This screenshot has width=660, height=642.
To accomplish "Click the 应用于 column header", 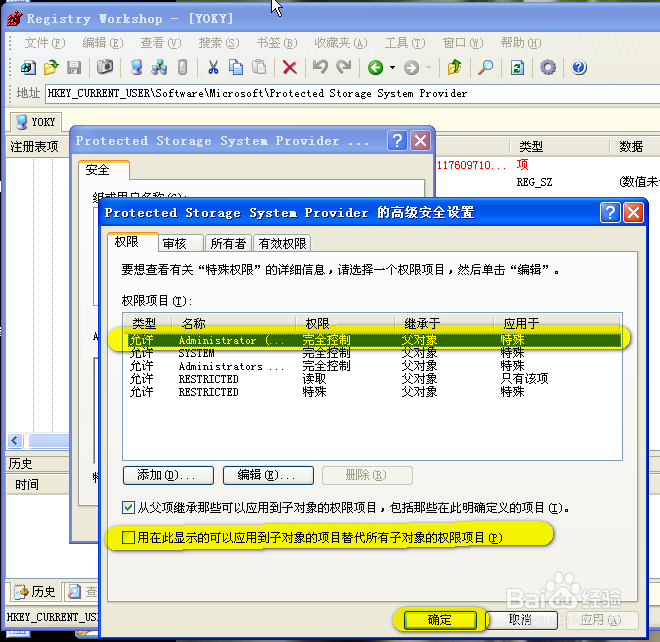I will (x=556, y=323).
